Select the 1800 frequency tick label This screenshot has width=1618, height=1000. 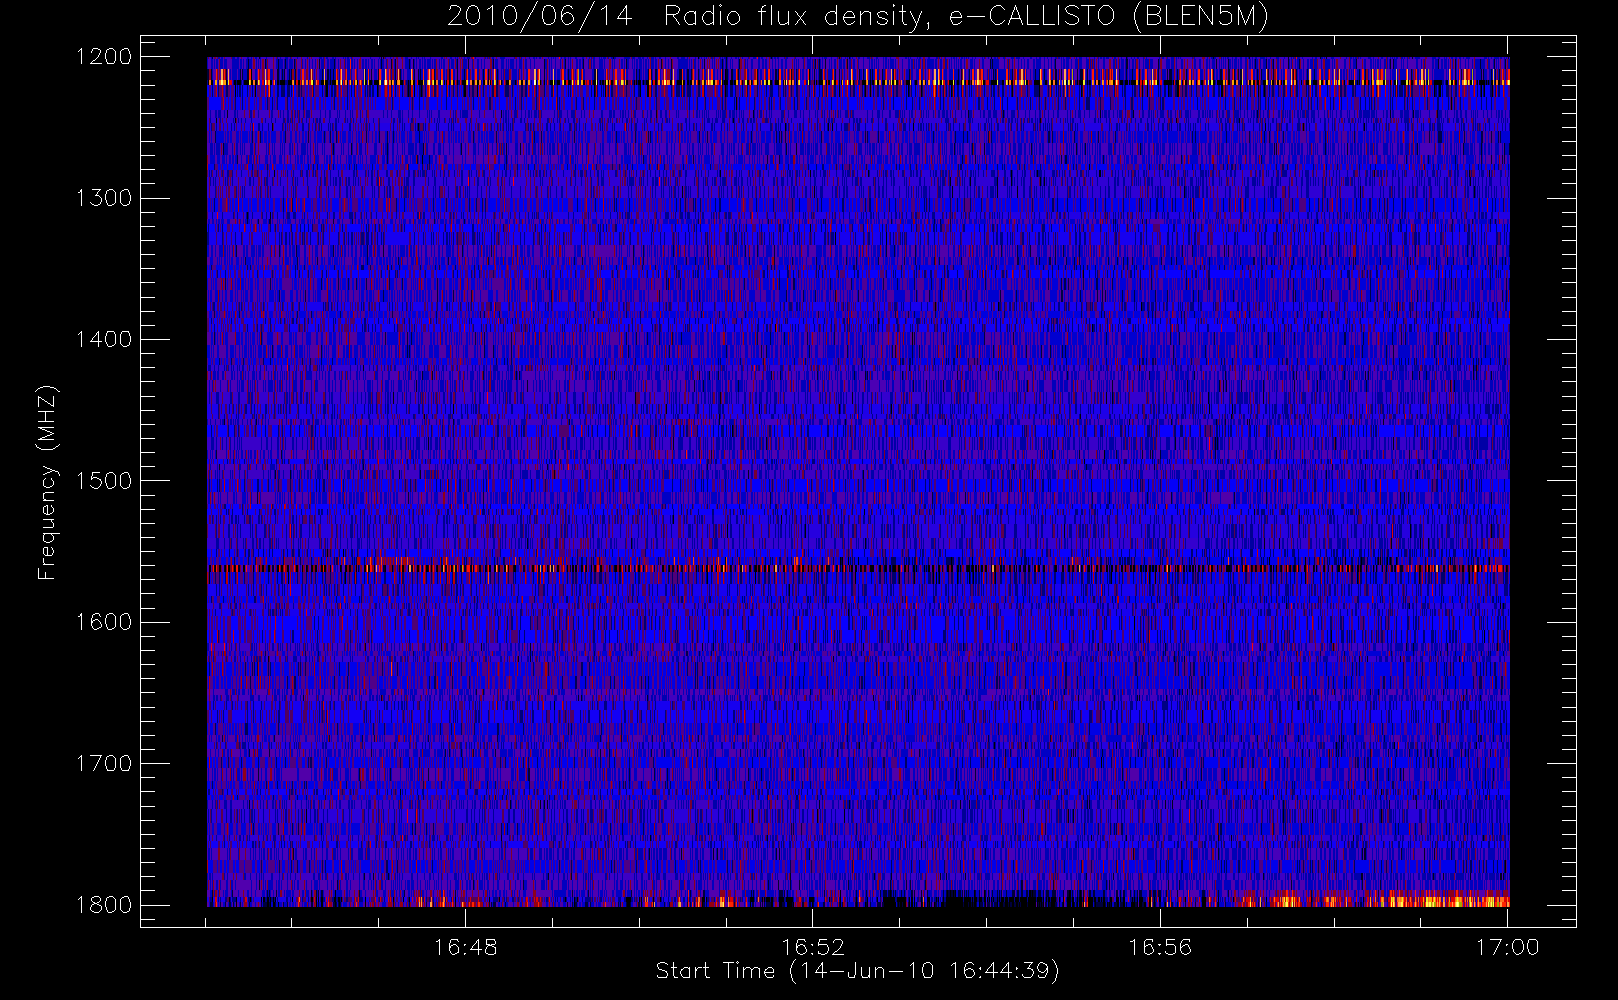tap(104, 905)
